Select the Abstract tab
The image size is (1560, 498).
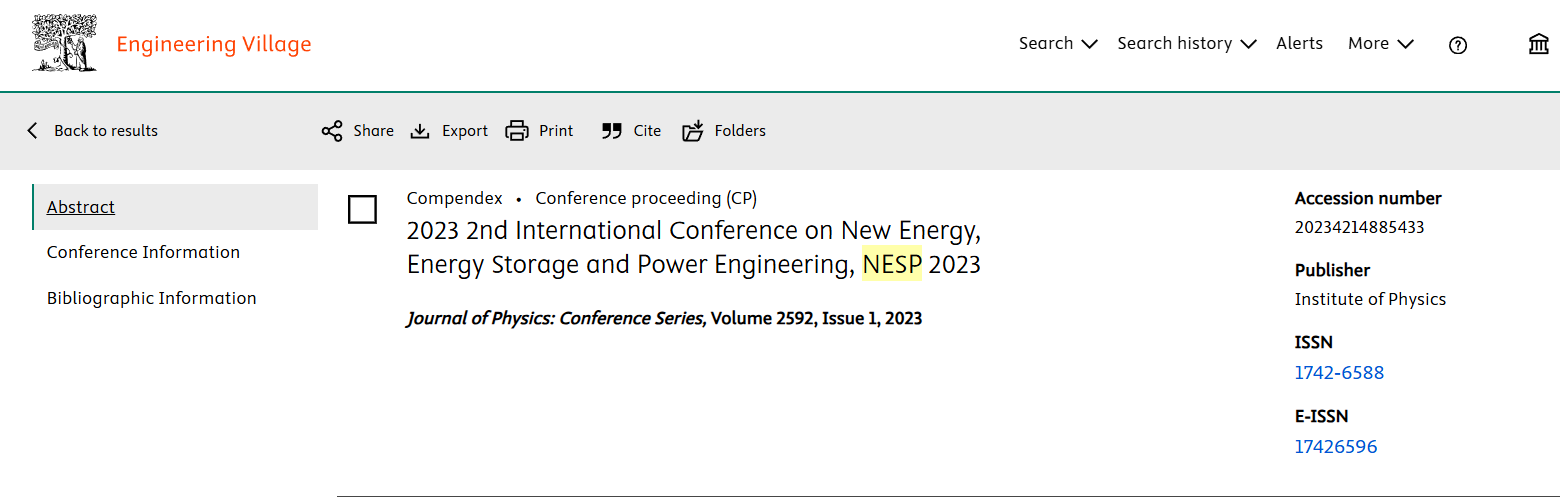point(81,207)
